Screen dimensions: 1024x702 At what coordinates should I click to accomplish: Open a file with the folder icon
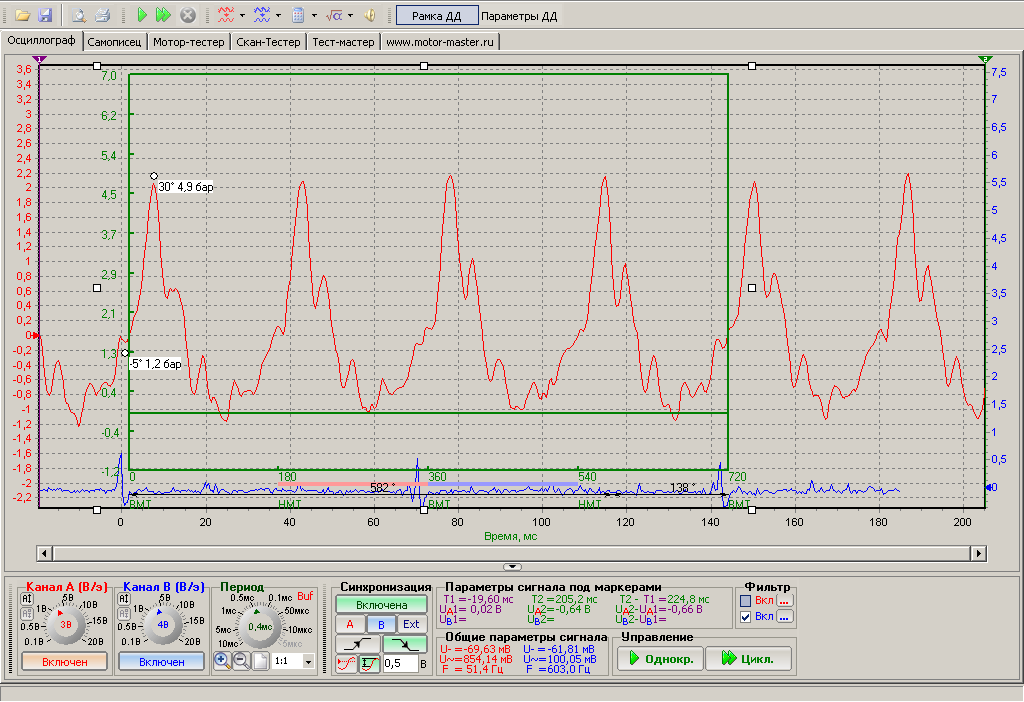coord(23,15)
